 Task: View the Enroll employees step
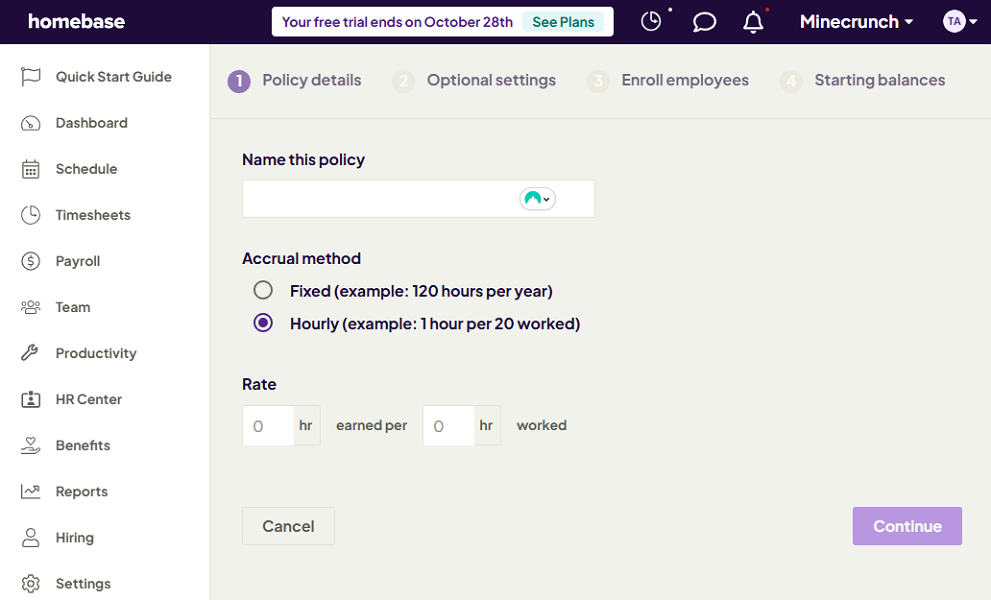point(683,80)
